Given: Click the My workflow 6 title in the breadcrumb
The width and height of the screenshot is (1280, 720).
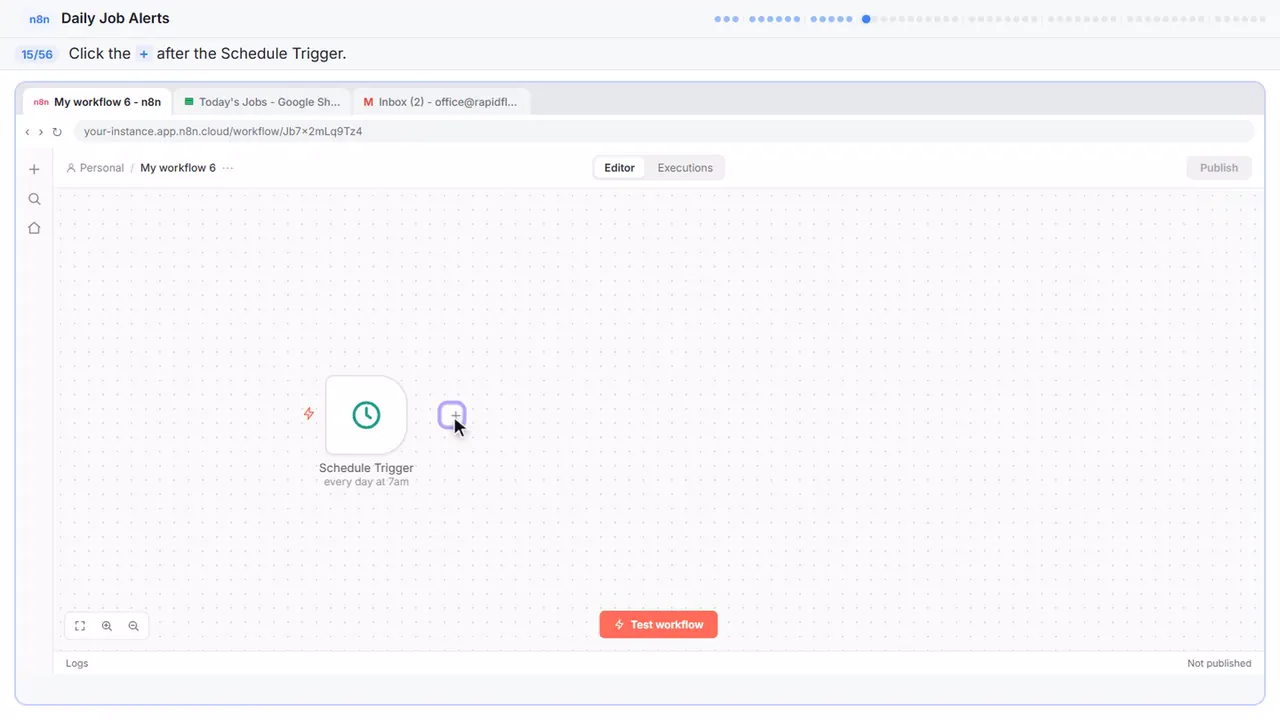Looking at the screenshot, I should pos(178,168).
